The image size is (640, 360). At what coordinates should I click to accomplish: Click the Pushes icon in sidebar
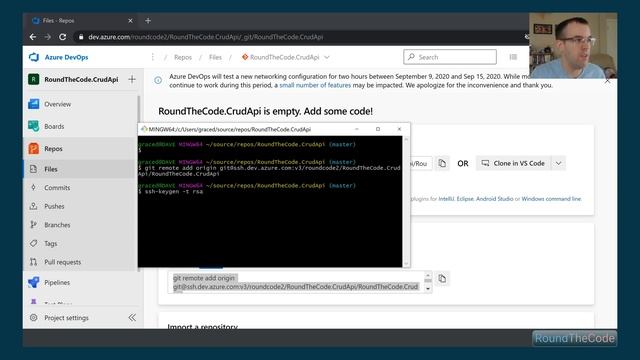[x=33, y=206]
